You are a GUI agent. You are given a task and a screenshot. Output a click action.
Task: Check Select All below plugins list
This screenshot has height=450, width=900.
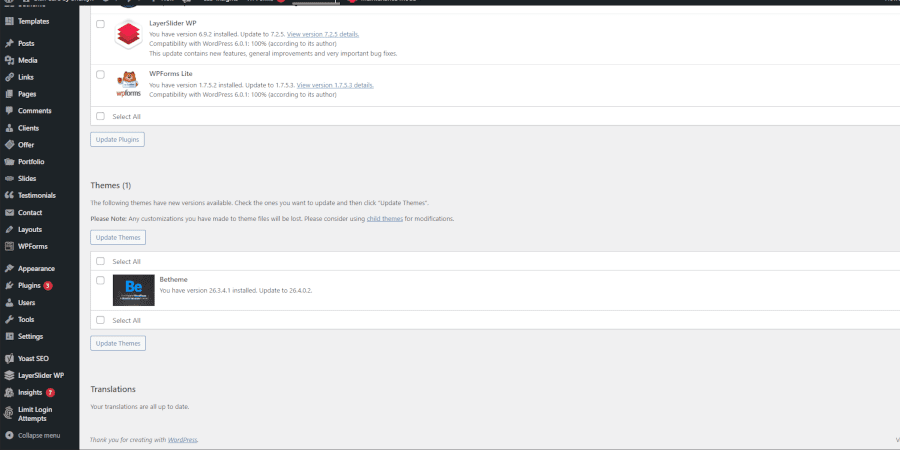[x=100, y=117]
